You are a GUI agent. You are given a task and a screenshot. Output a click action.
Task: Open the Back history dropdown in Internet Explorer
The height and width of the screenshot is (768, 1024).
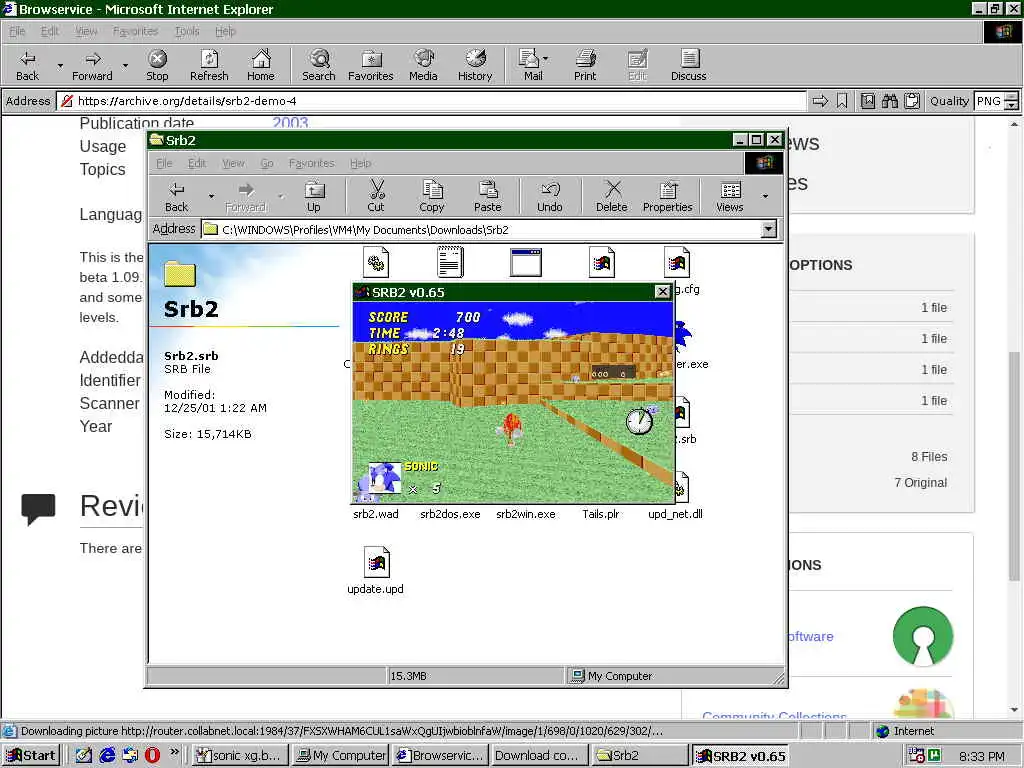tap(60, 66)
